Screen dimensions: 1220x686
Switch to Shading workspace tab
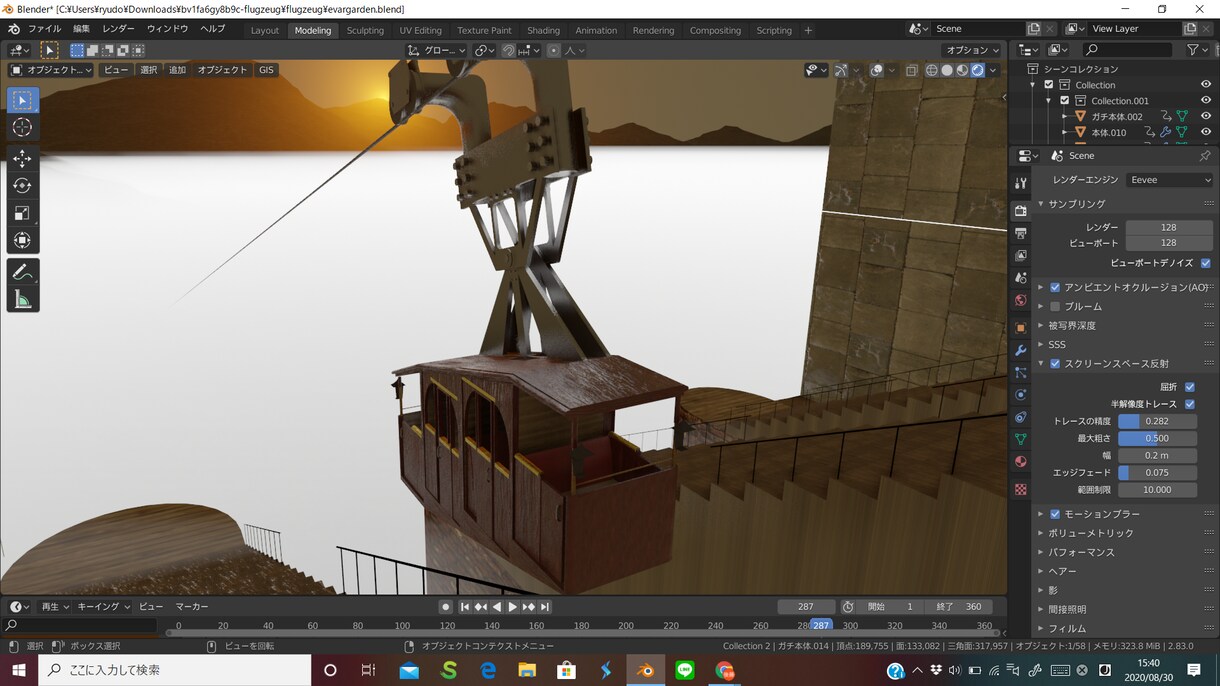pyautogui.click(x=543, y=30)
